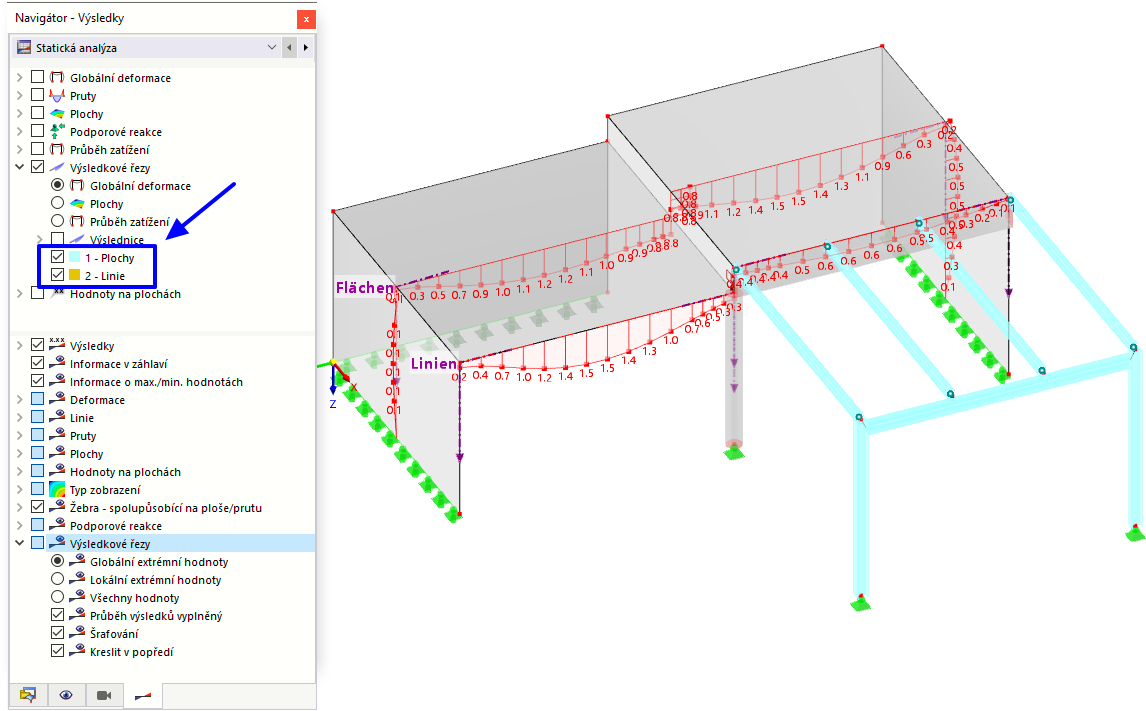Enable the top Pruty checkbox
Image resolution: width=1146 pixels, height=711 pixels.
(37, 95)
